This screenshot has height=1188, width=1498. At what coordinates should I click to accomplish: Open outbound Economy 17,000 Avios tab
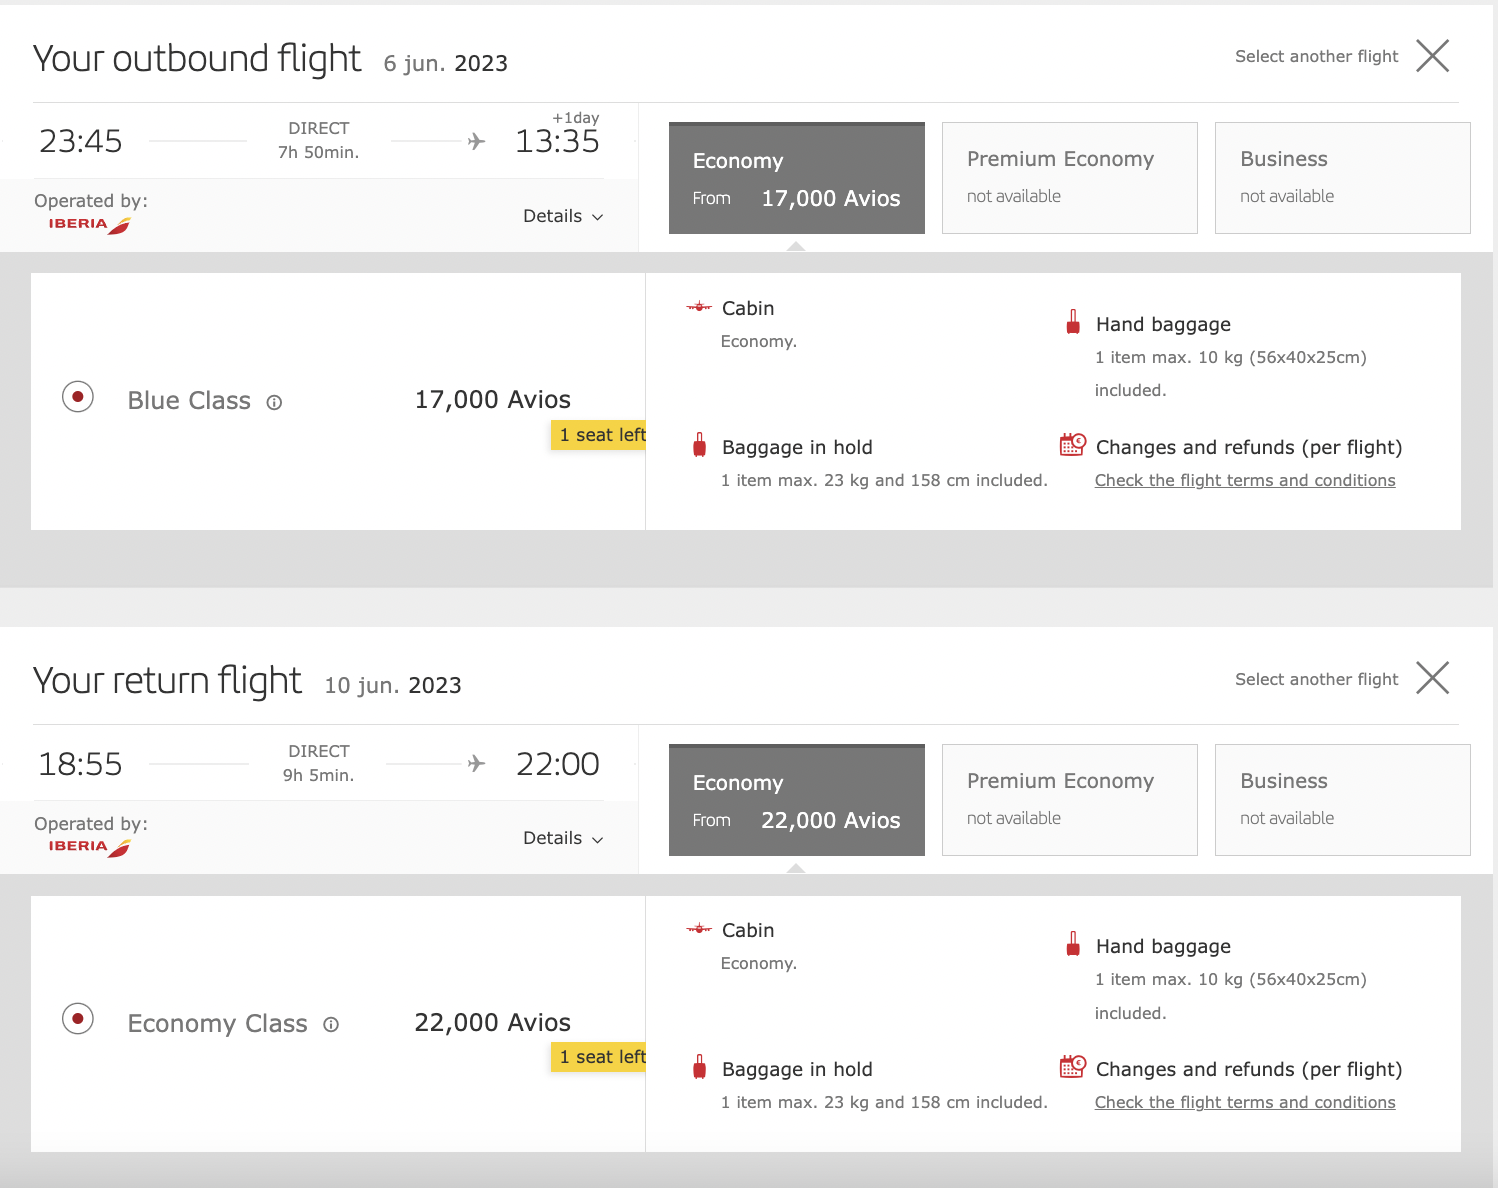coord(796,179)
